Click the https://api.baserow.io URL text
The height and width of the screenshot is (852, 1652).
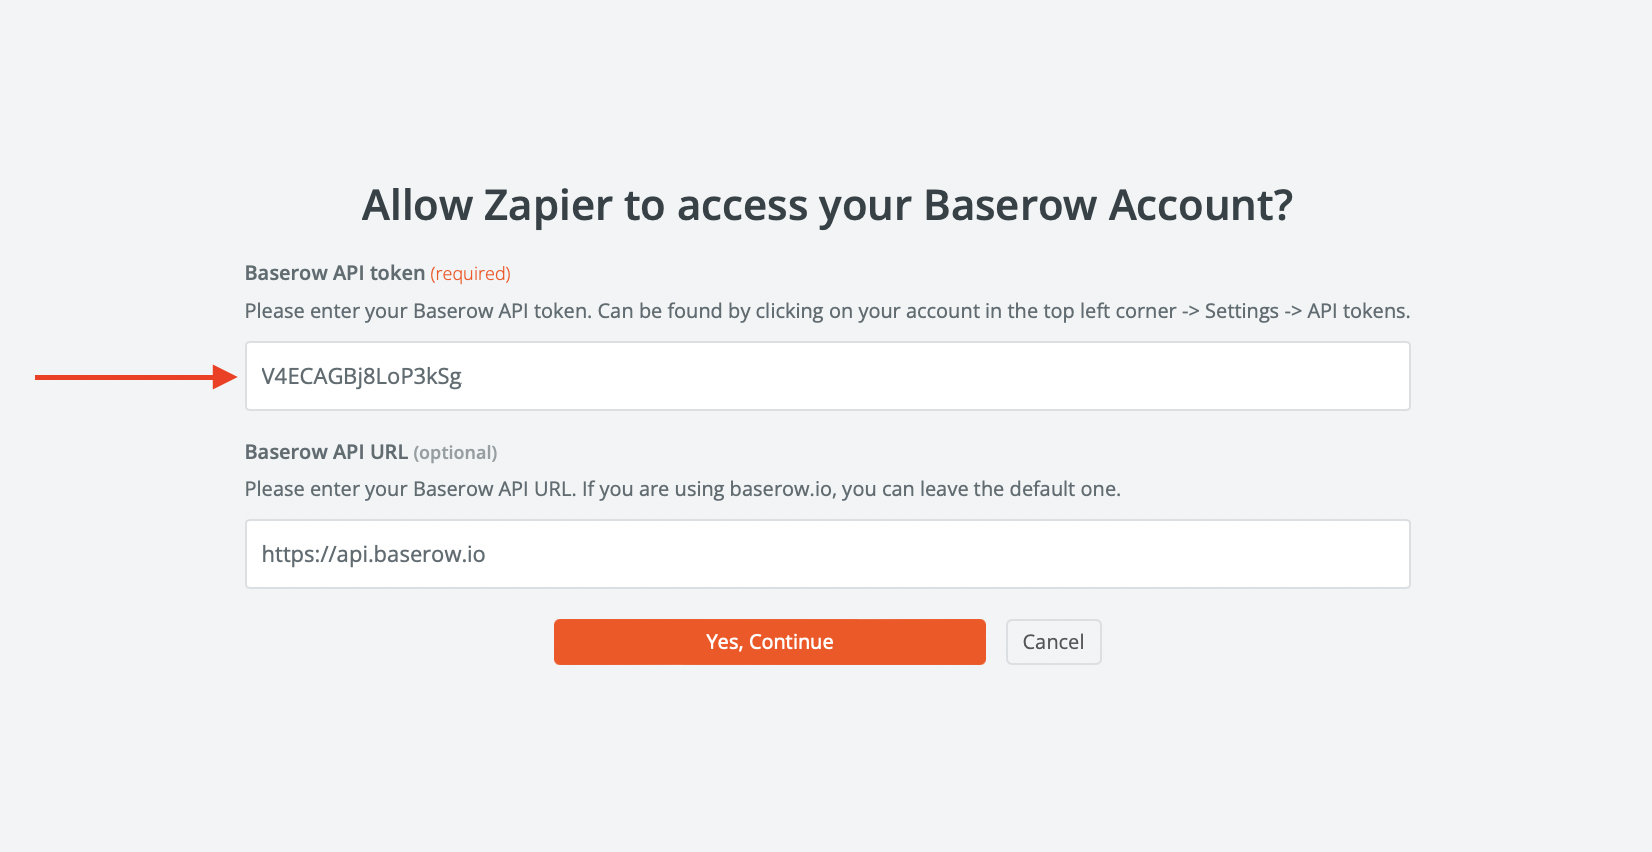point(373,555)
